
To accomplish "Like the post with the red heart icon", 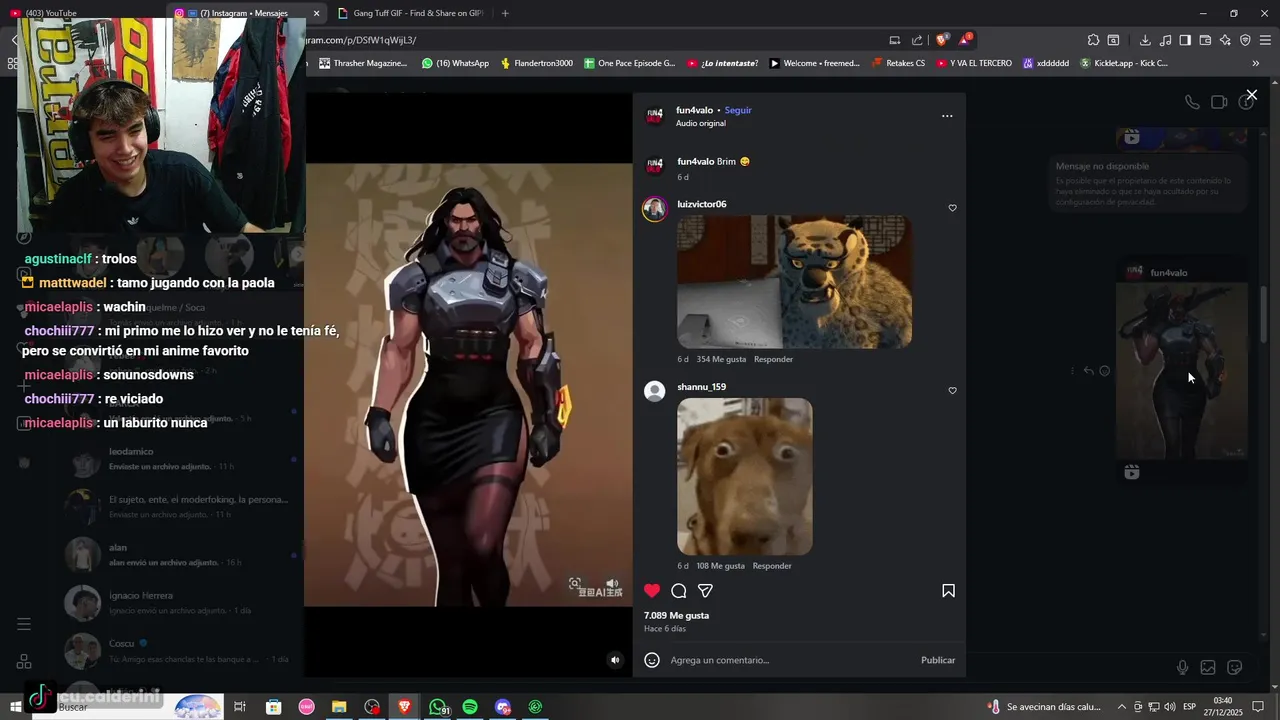I will (x=652, y=591).
